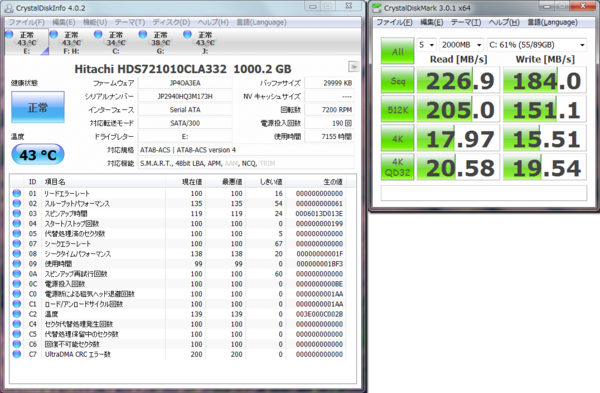Viewport: 600px width, 393px height.
Task: Click the firmware field JP4OA3EA
Action: point(185,83)
